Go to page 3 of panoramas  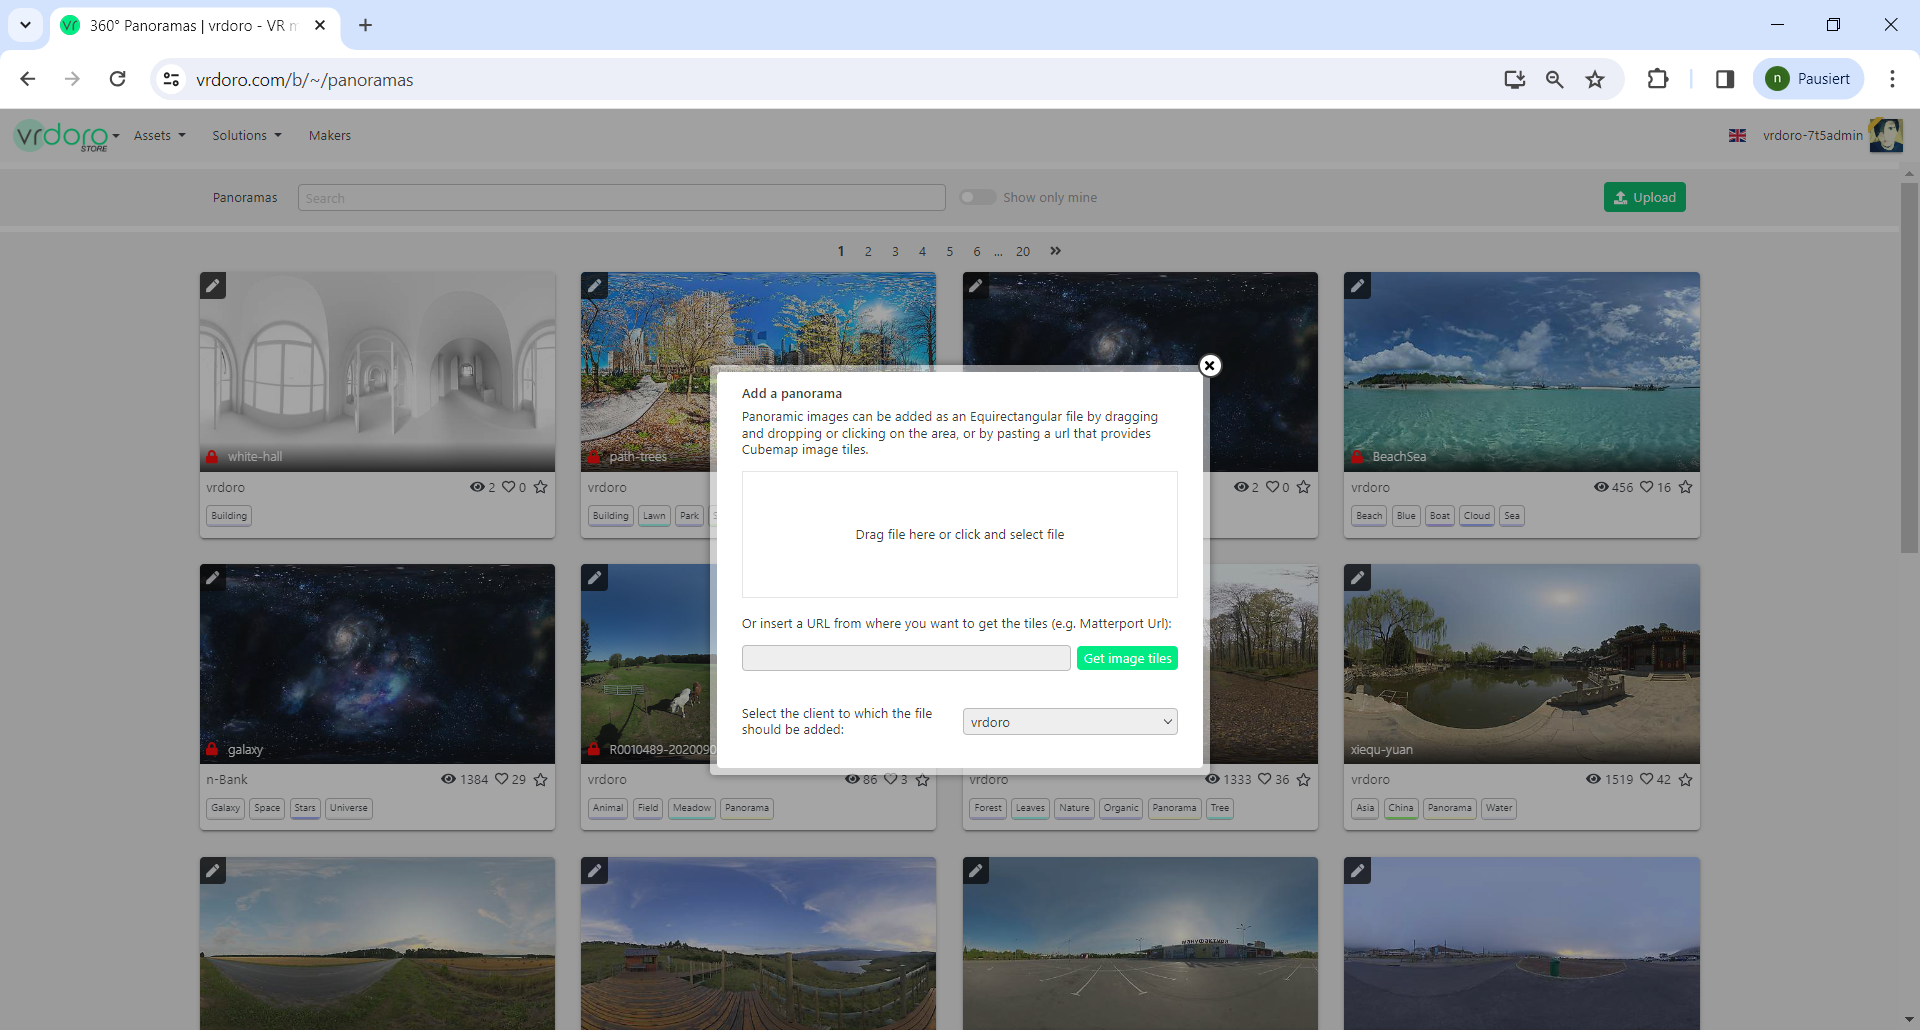(x=895, y=252)
